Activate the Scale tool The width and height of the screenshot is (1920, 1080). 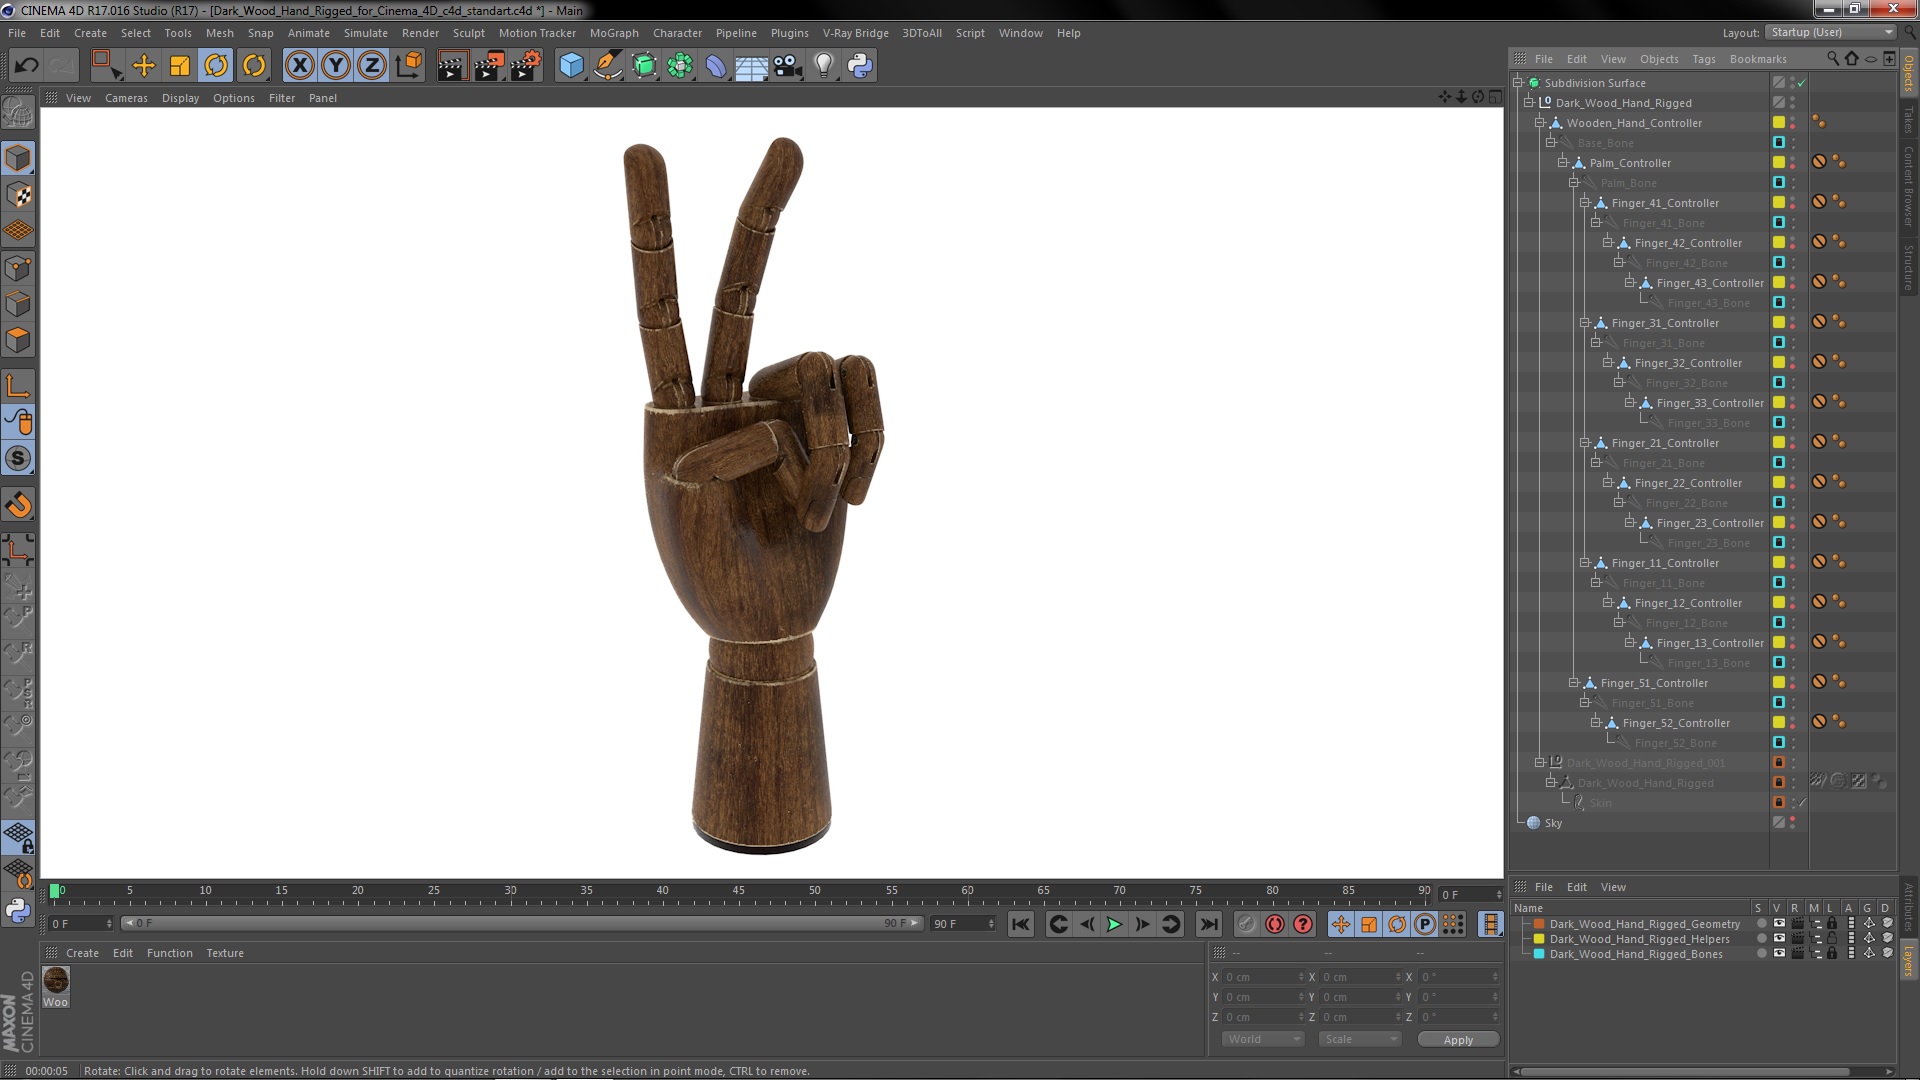180,66
